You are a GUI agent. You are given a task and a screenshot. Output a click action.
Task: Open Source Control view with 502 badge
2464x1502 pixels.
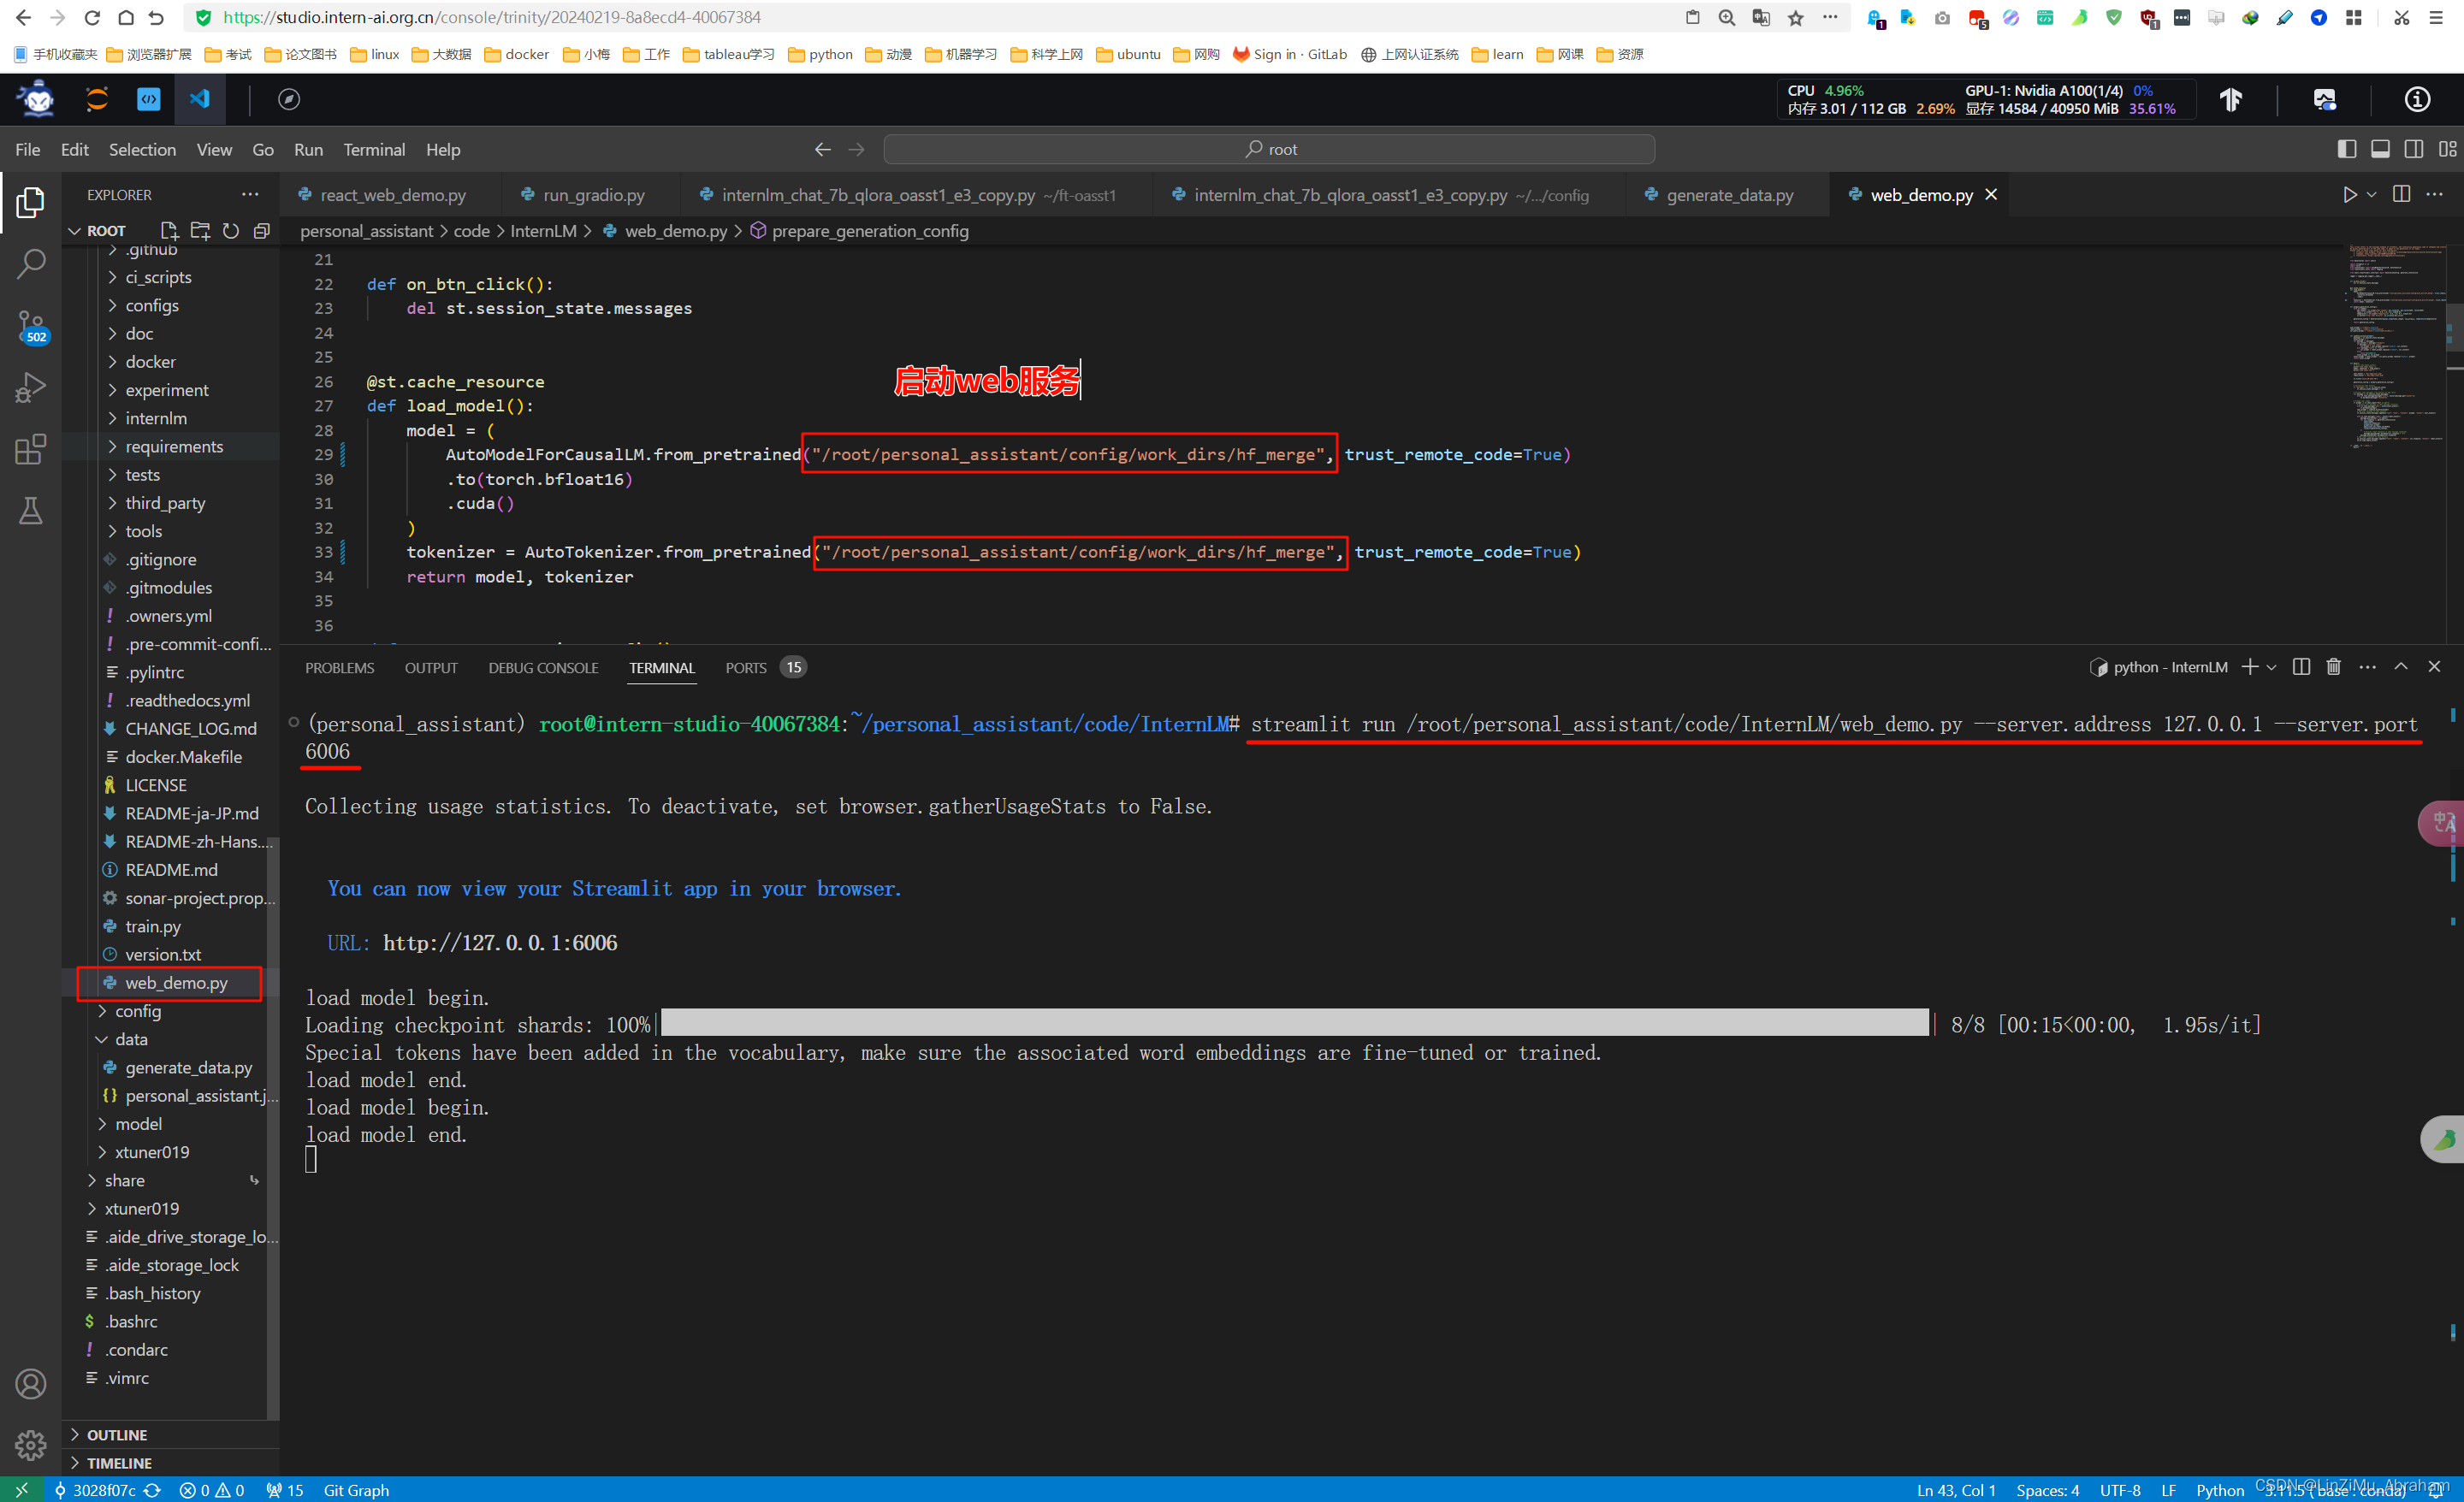pyautogui.click(x=30, y=326)
